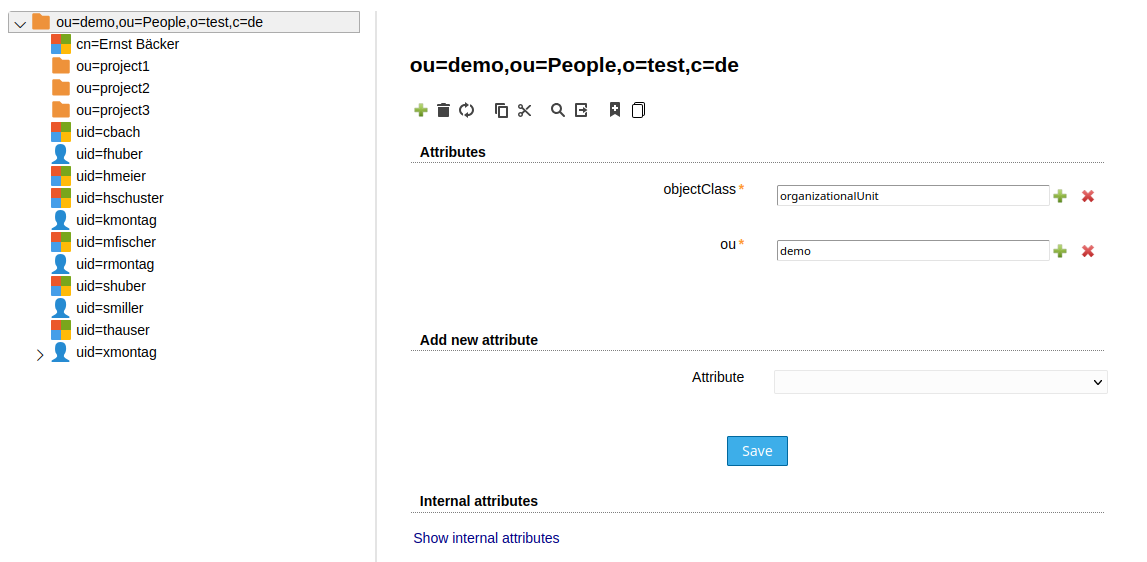Delete entry using the trash icon
This screenshot has height=562, width=1147.
[444, 110]
